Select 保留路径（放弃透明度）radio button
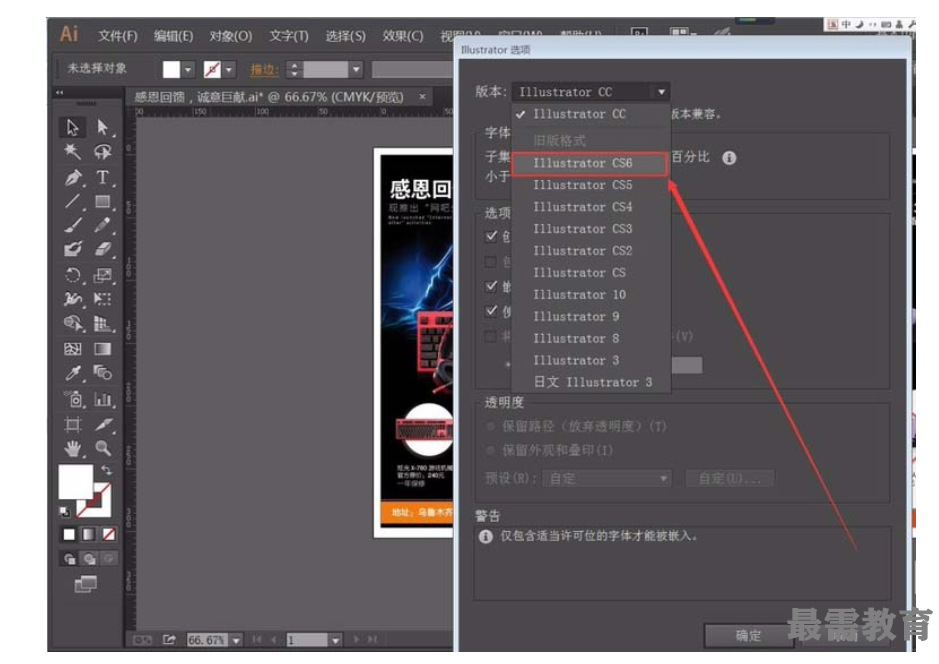The height and width of the screenshot is (664, 939). (x=491, y=426)
